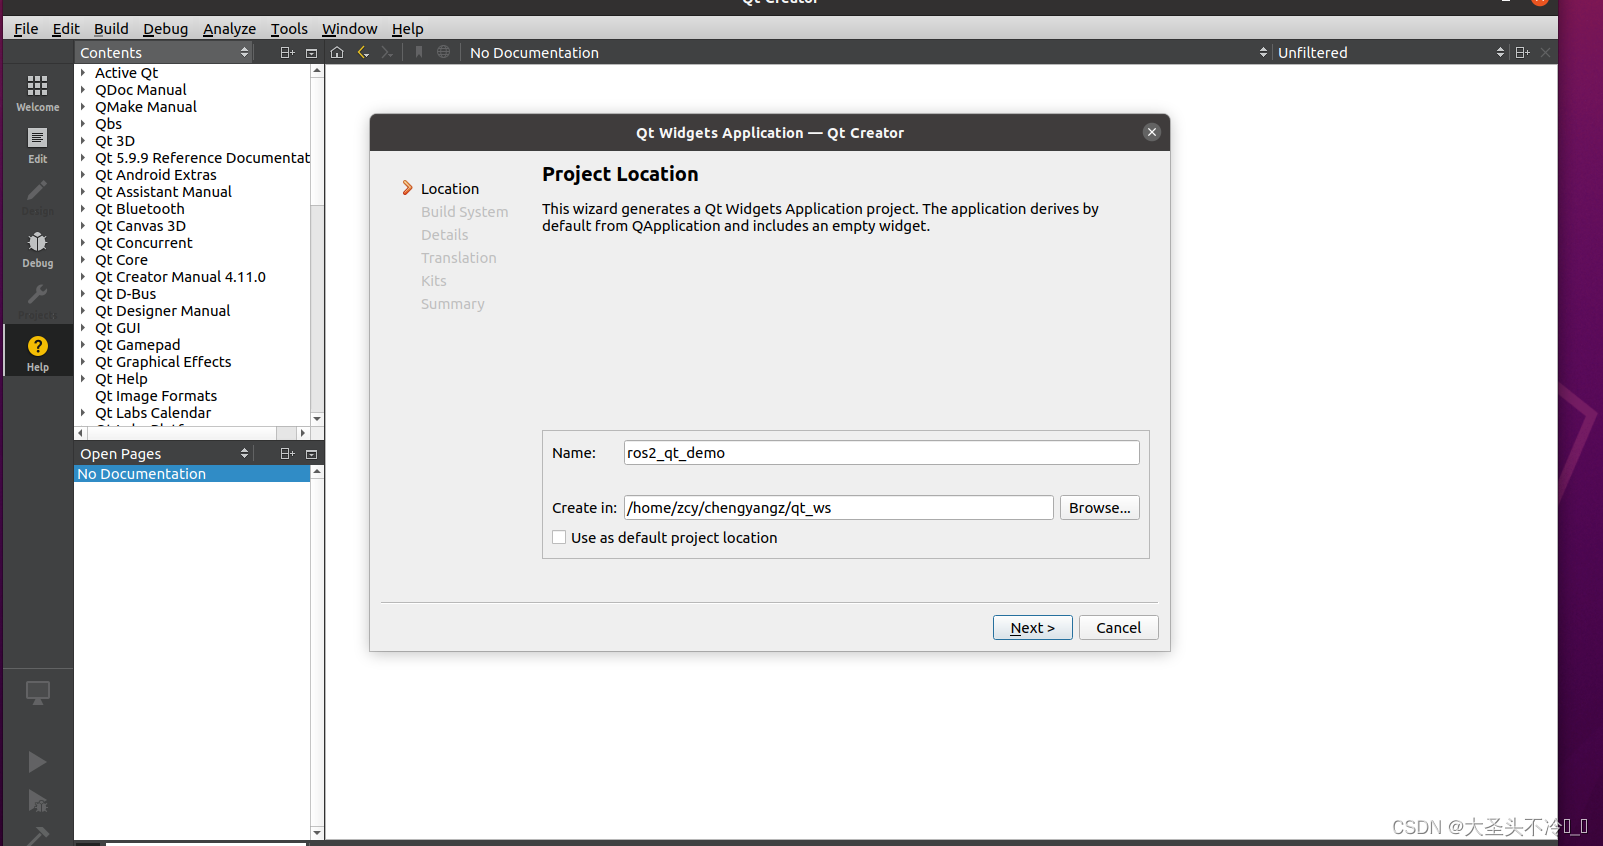Viewport: 1603px width, 846px height.
Task: Select Qt Graphical Effects entry
Action: (163, 361)
